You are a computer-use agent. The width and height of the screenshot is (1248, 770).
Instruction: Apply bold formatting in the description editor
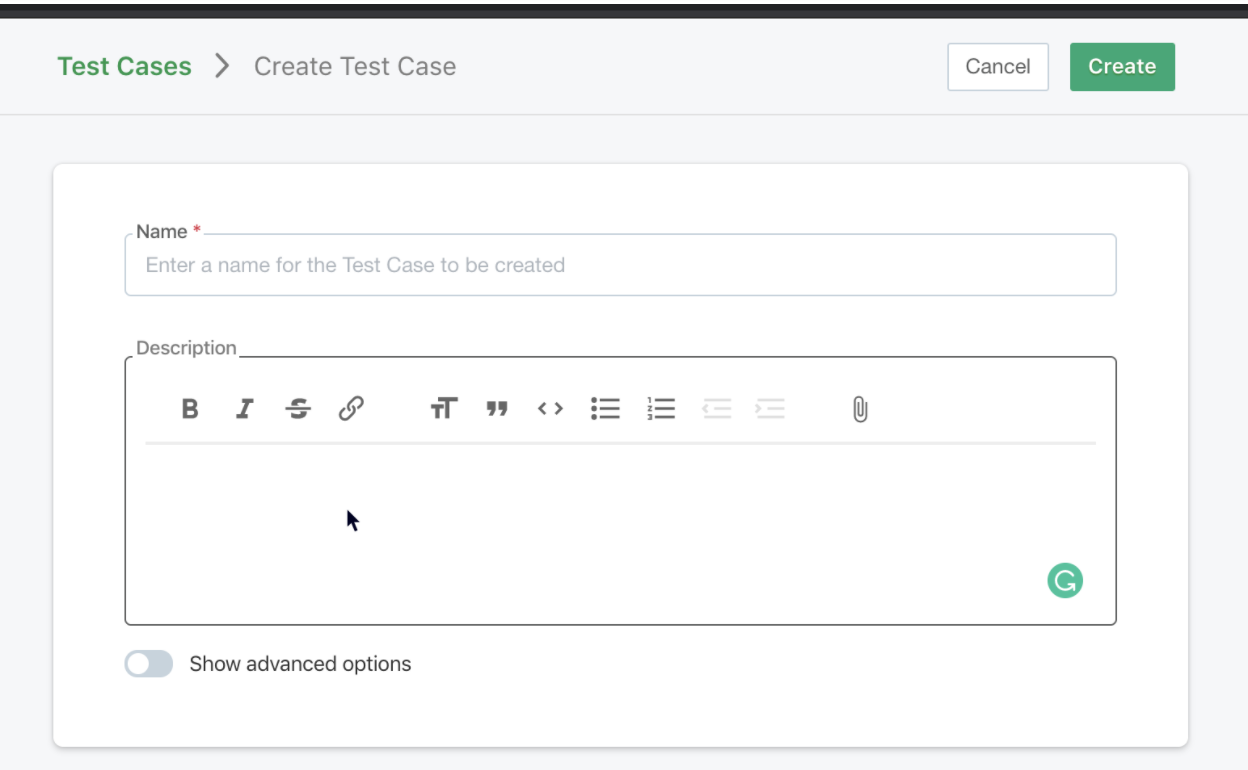(x=190, y=408)
